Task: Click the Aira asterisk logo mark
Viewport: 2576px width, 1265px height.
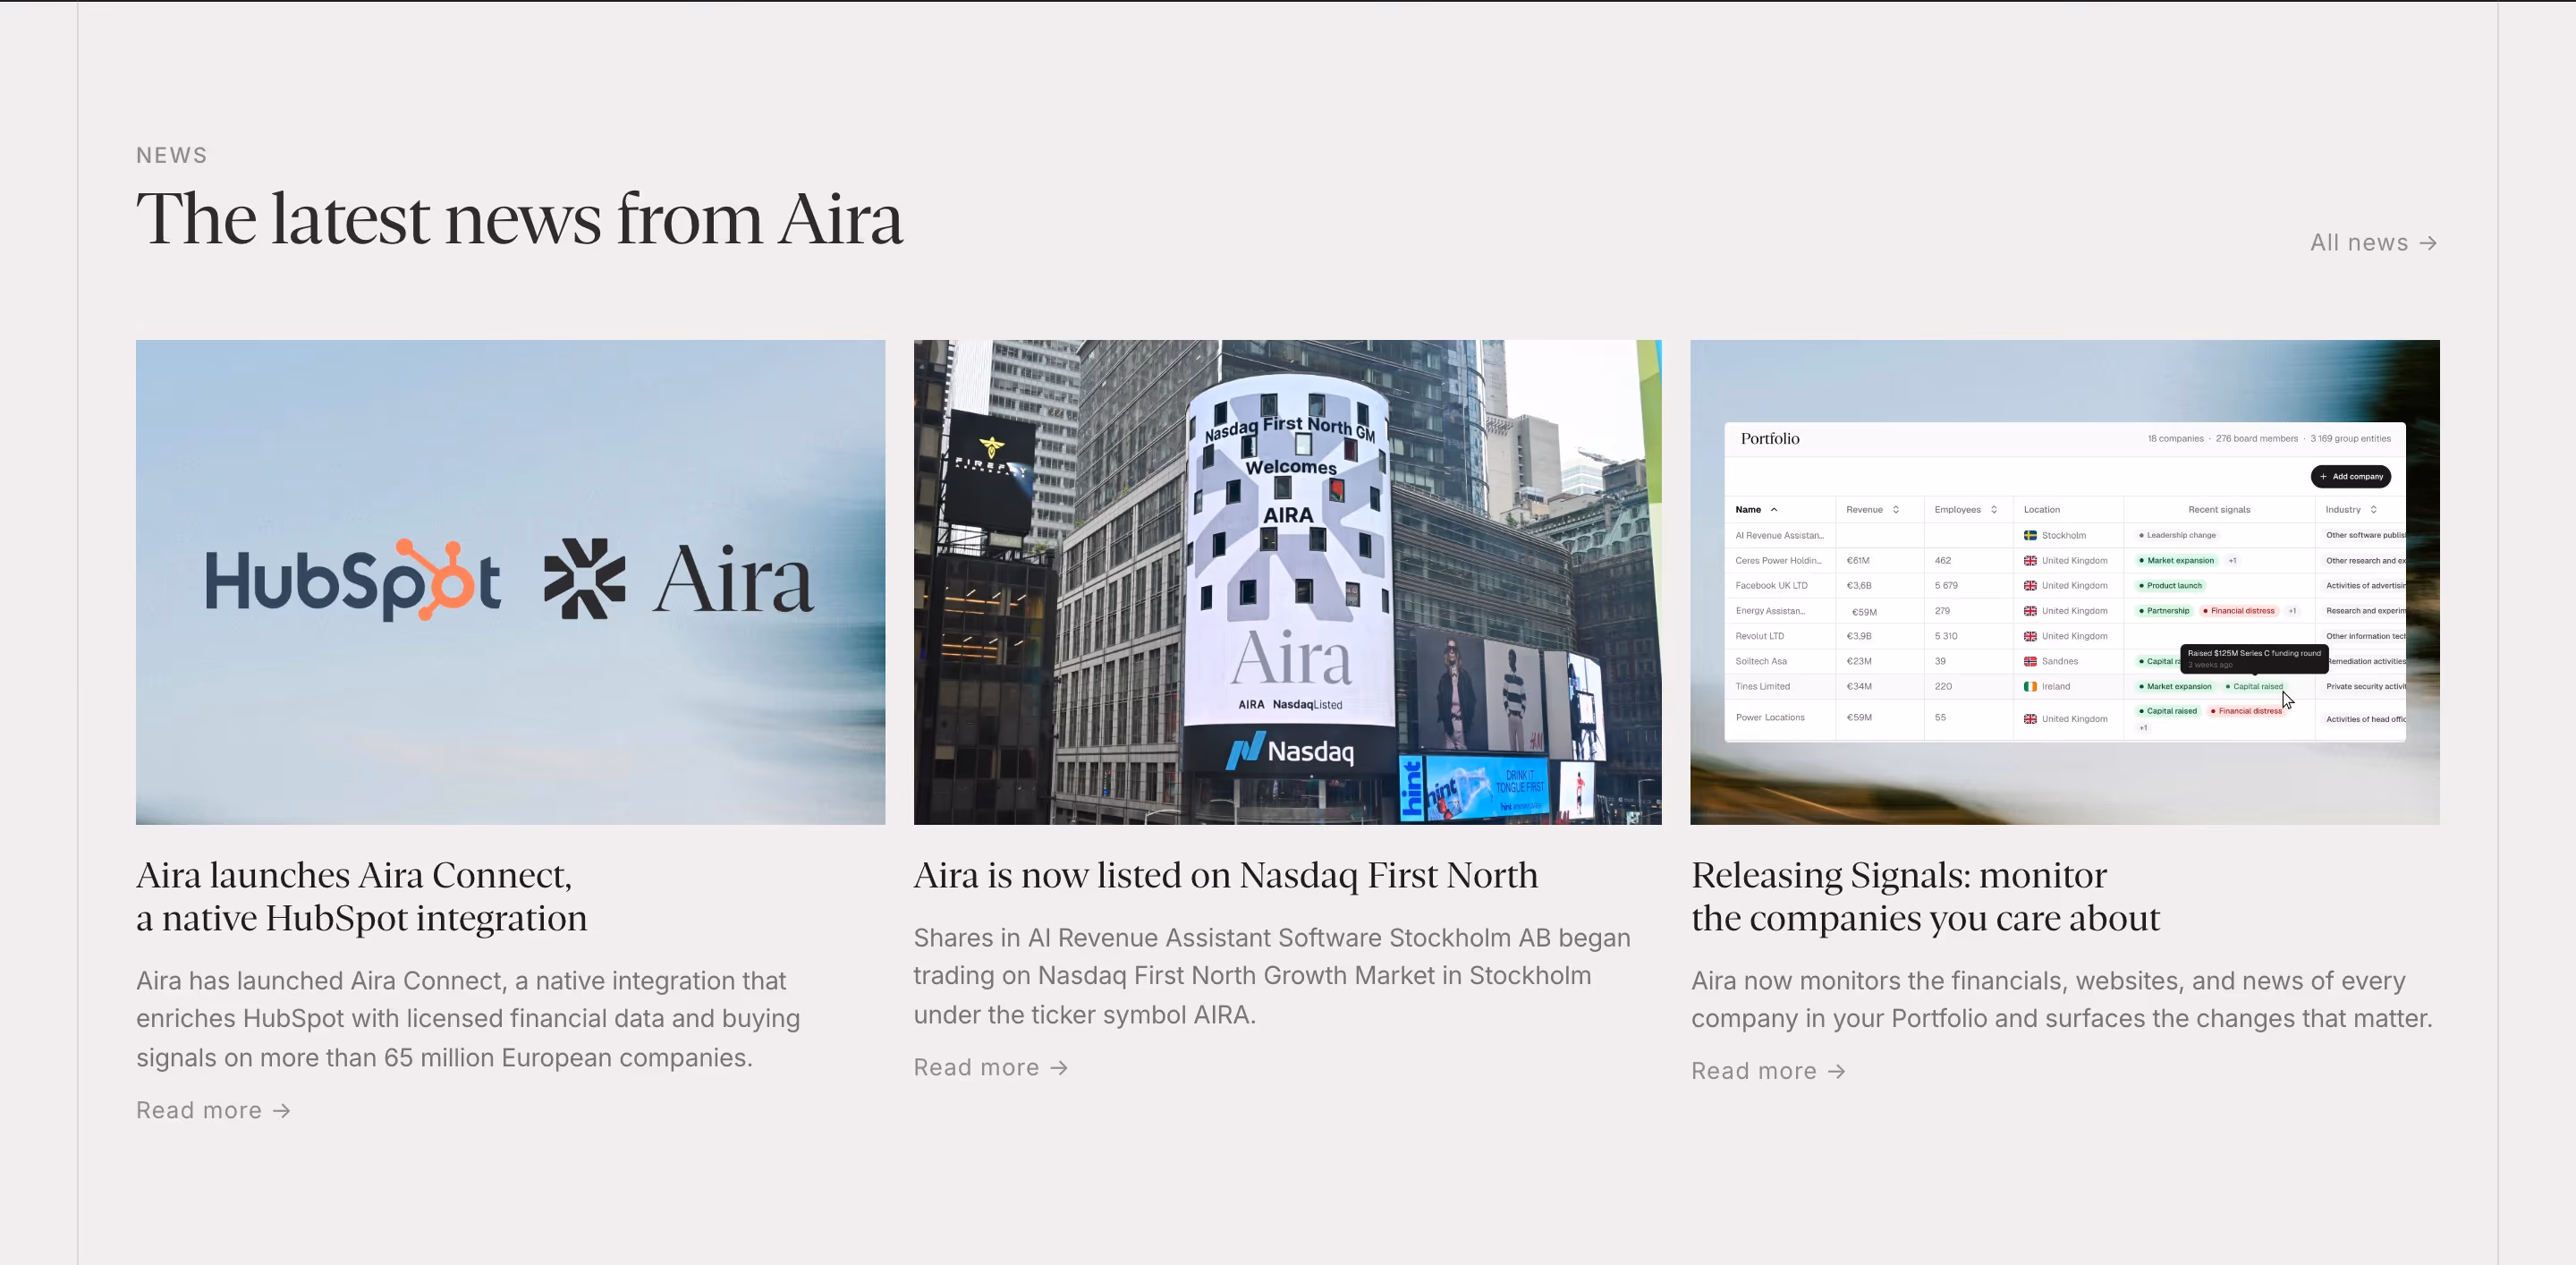Action: pos(584,579)
